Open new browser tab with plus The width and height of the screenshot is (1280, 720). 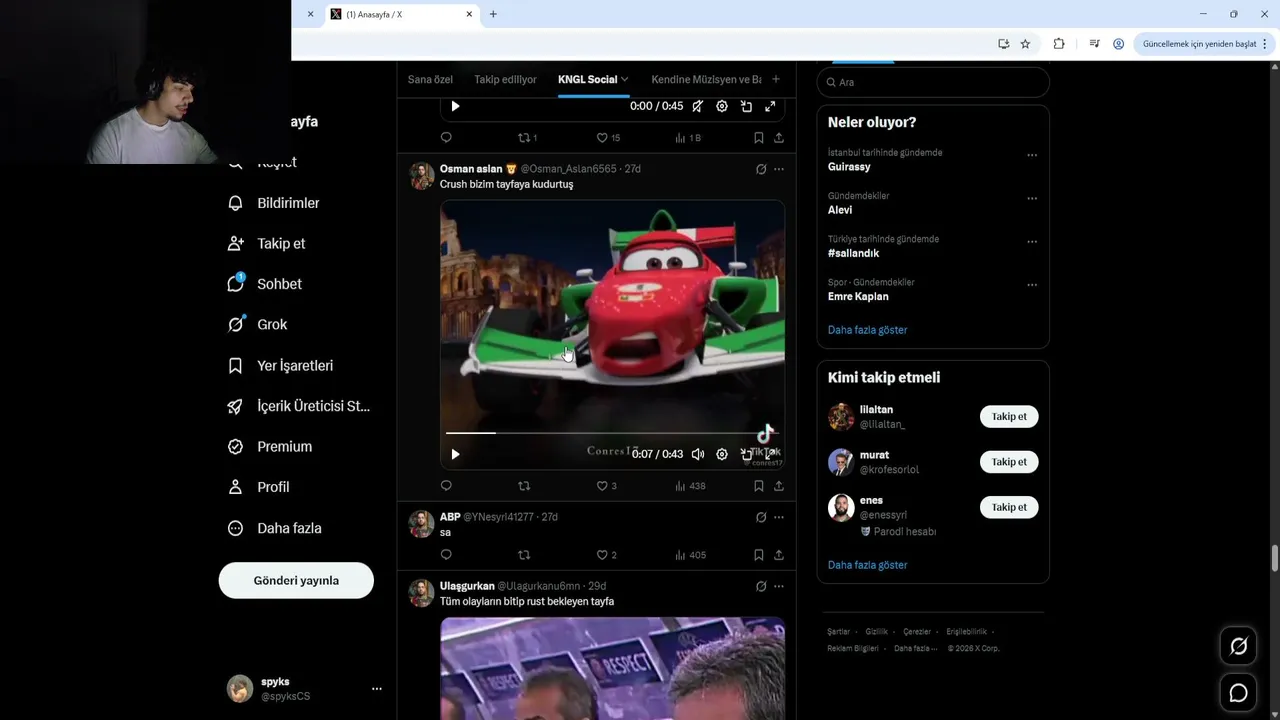(493, 14)
